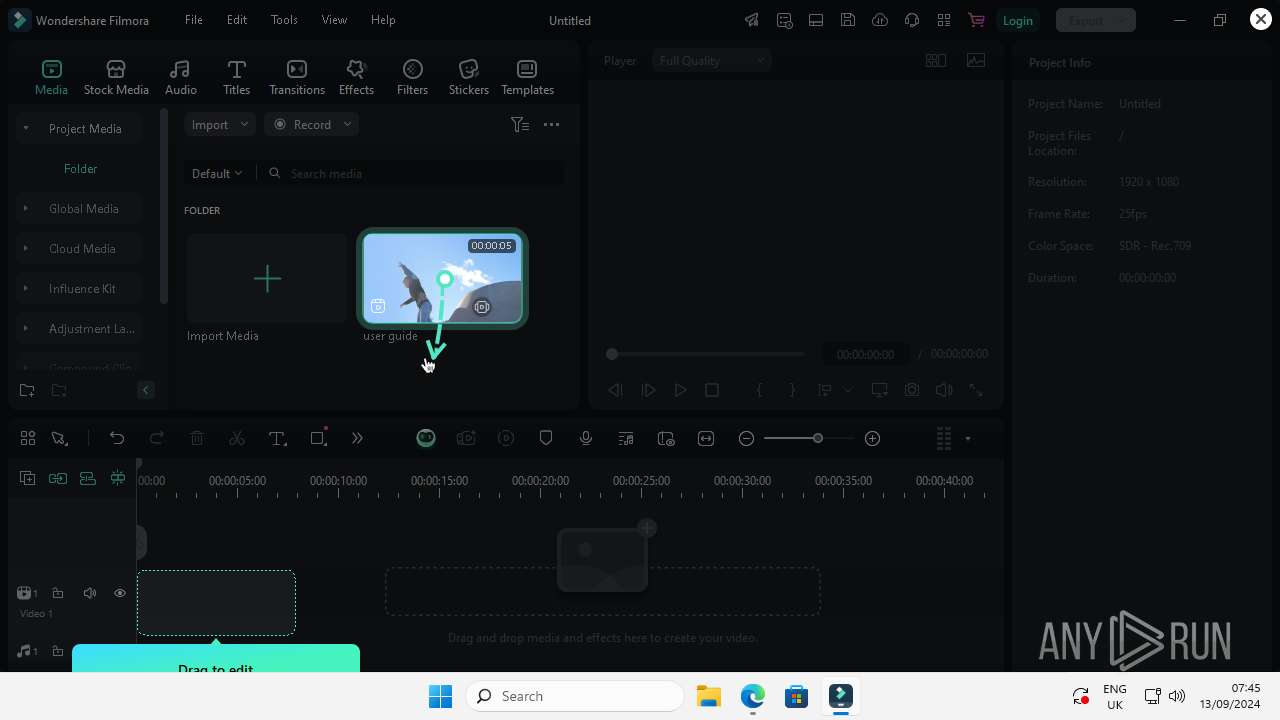The image size is (1280, 720).
Task: Click the shopping cart icon
Action: (x=976, y=20)
